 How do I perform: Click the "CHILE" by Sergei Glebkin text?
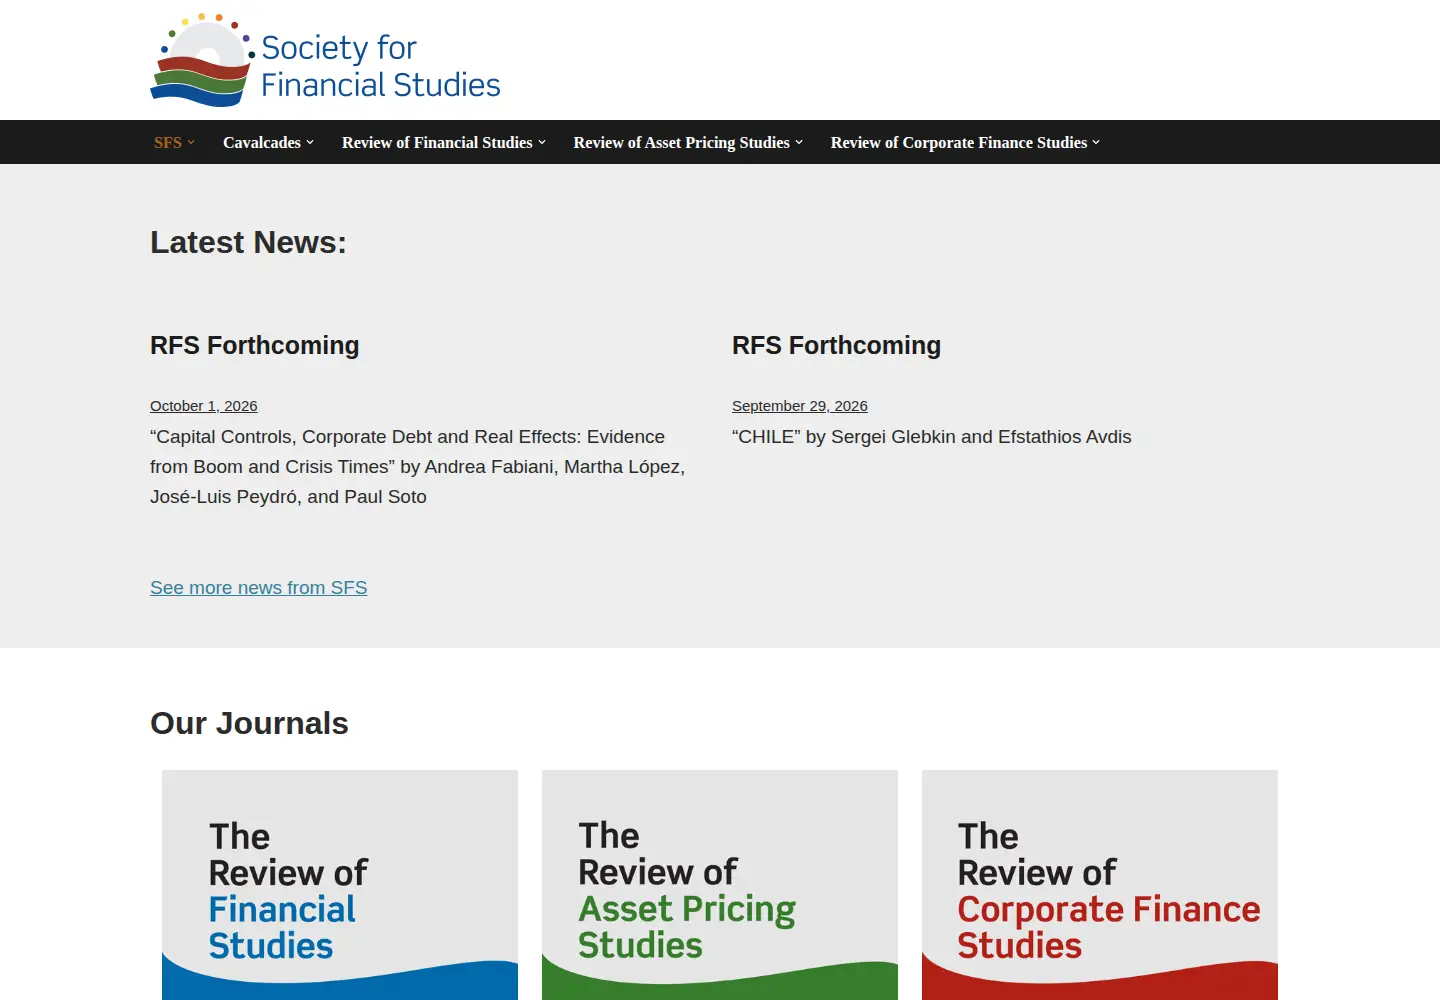click(932, 437)
